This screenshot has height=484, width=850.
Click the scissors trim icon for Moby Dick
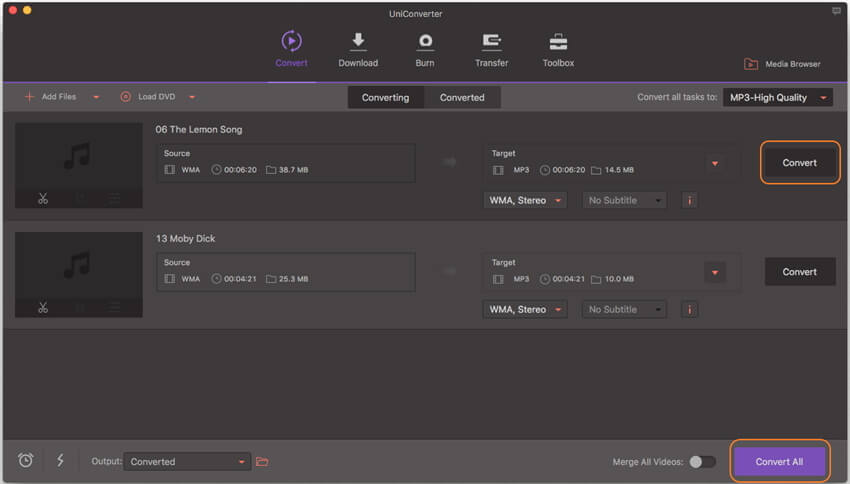43,308
